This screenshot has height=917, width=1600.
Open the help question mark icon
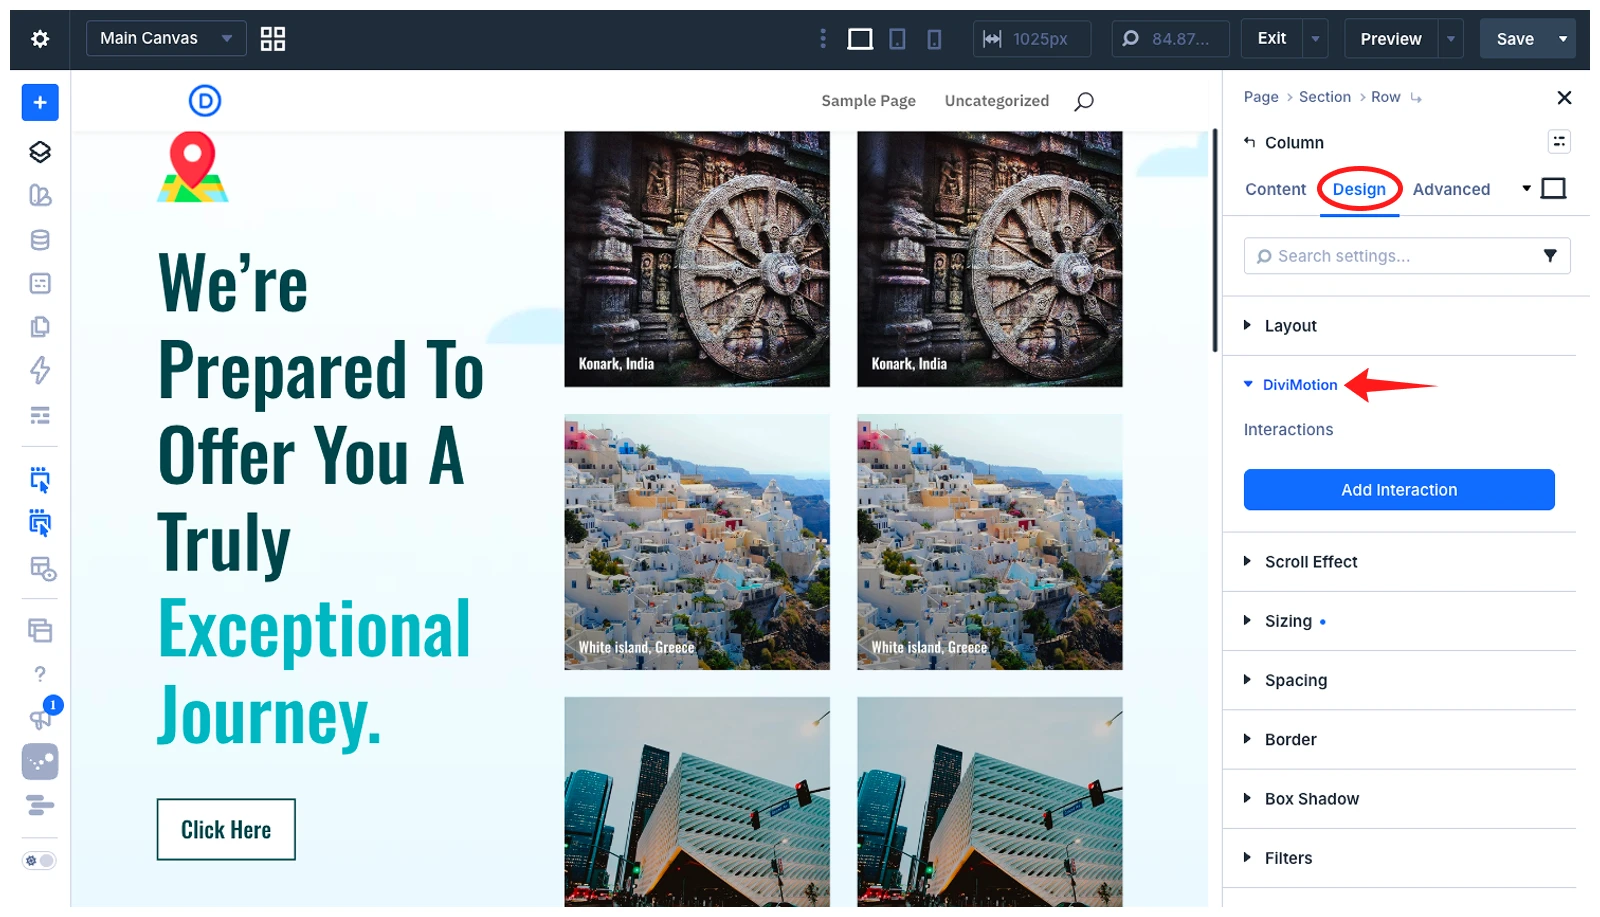click(x=40, y=674)
